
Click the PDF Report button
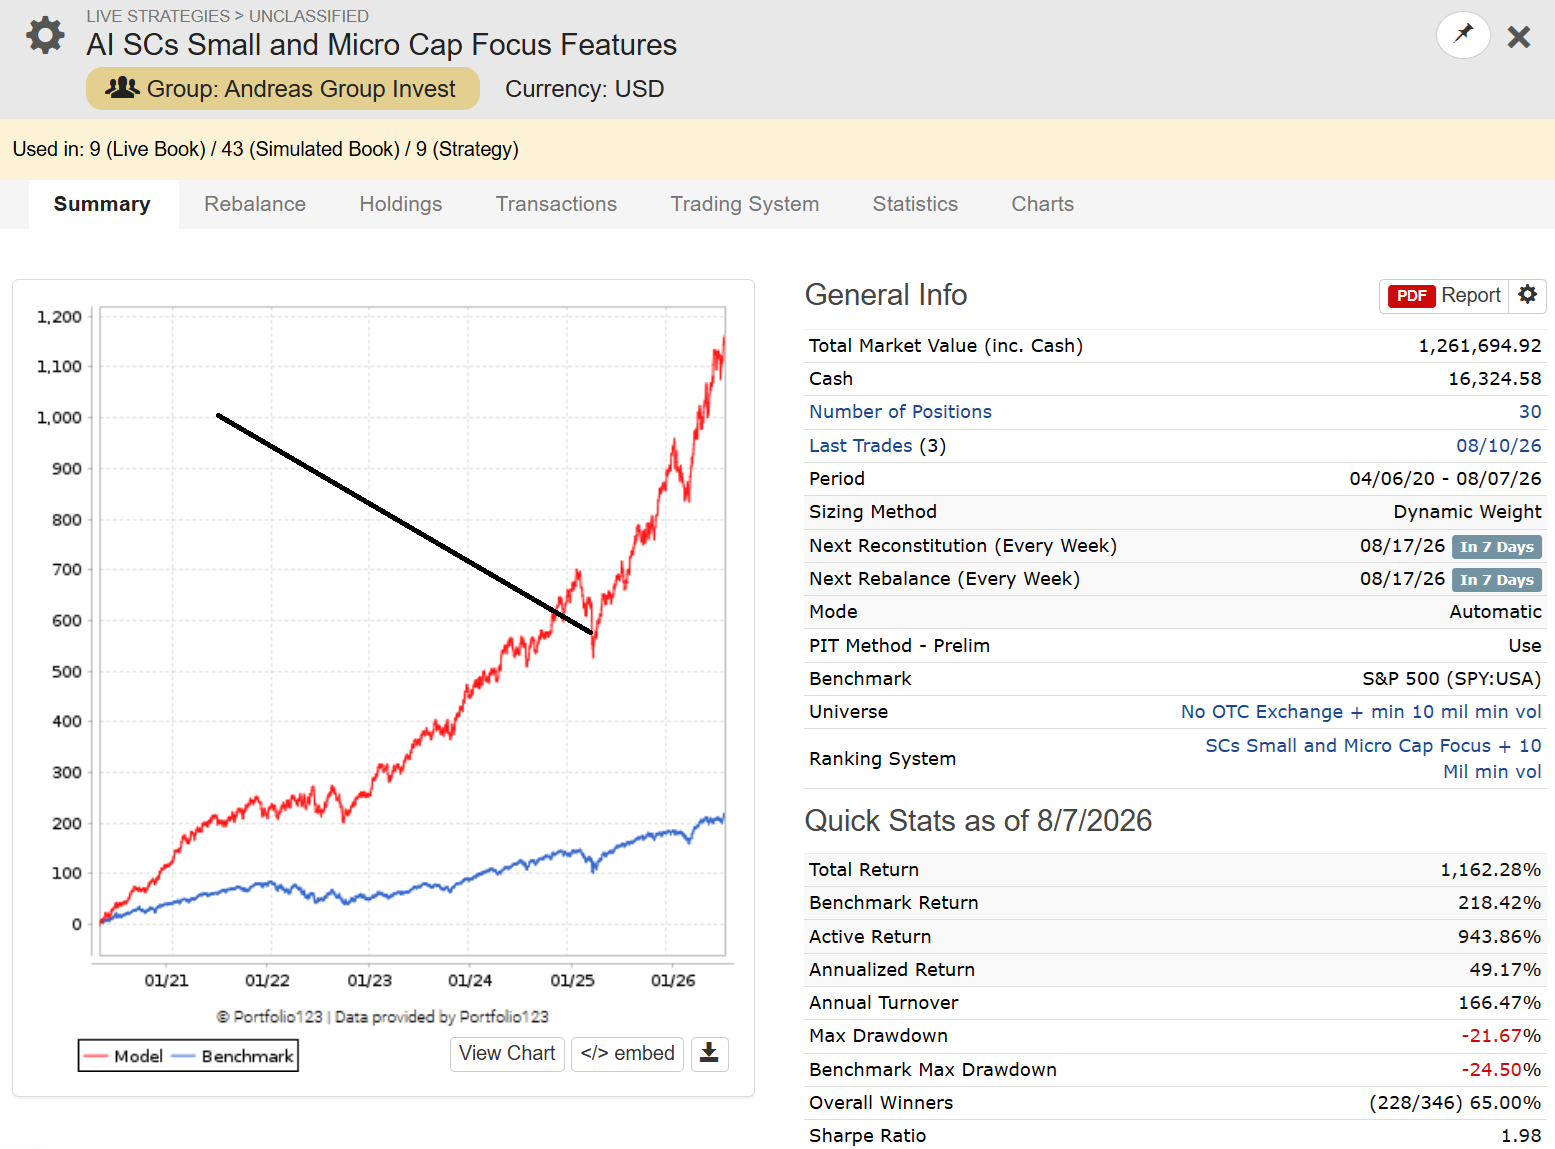(x=1444, y=296)
